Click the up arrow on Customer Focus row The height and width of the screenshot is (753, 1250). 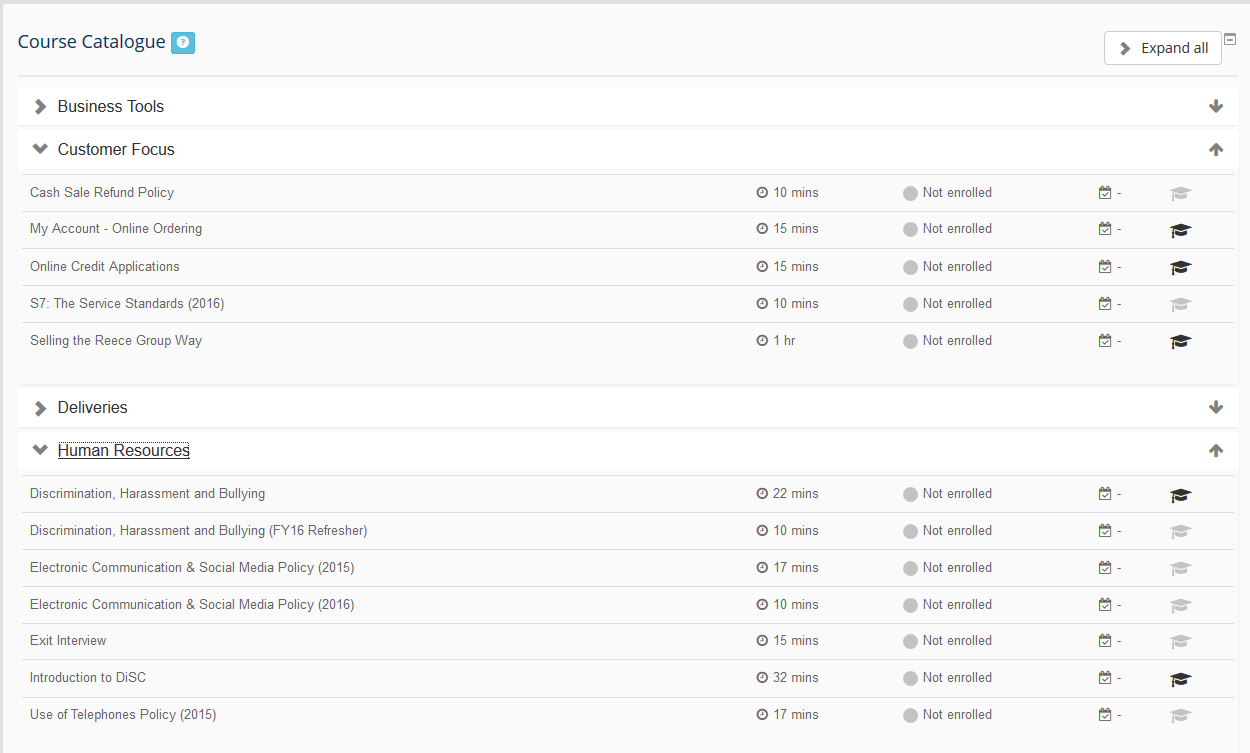[x=1216, y=149]
